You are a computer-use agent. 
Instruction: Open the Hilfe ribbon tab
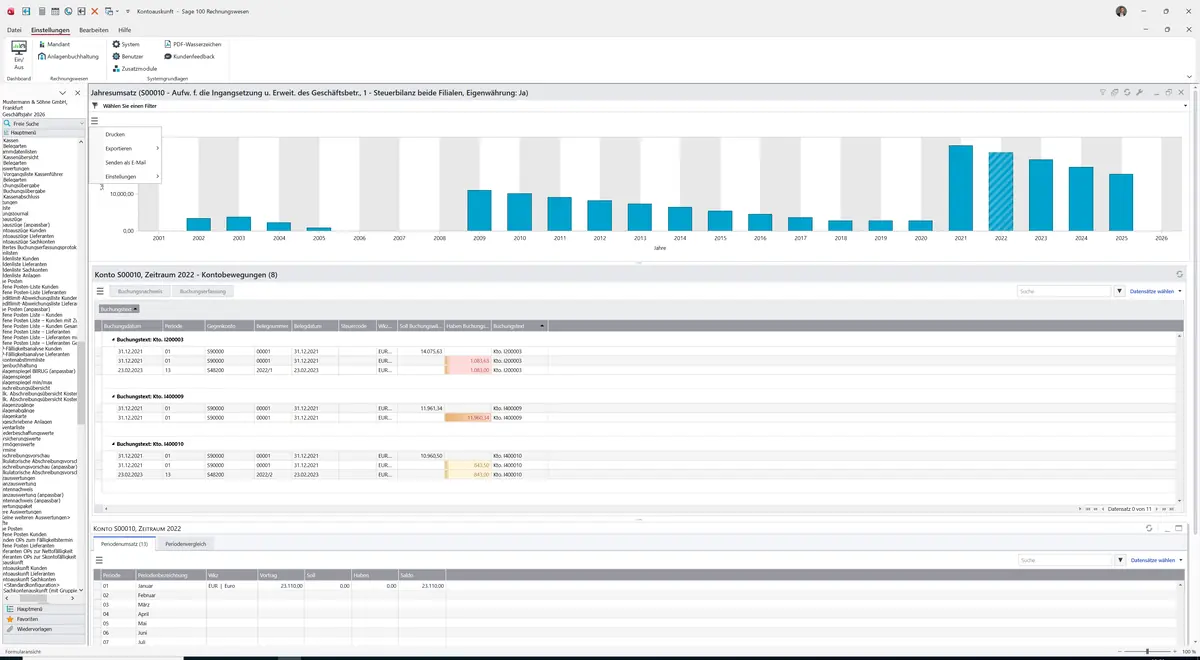click(x=125, y=30)
